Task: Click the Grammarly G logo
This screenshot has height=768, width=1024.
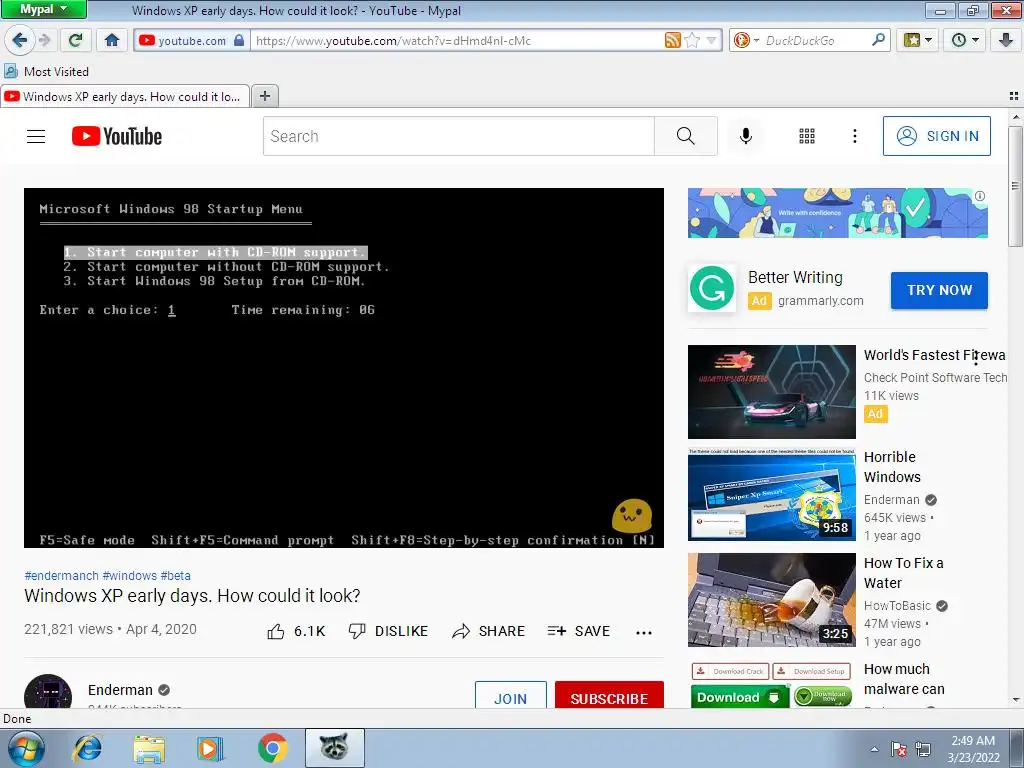Action: (712, 289)
